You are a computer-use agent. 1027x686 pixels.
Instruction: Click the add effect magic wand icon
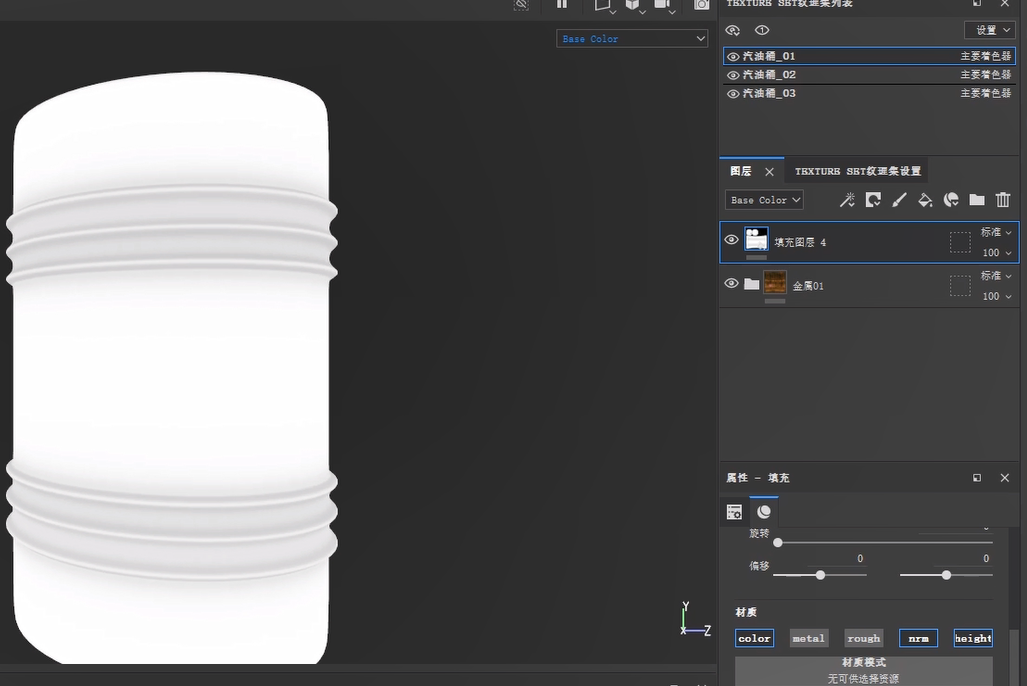point(847,200)
